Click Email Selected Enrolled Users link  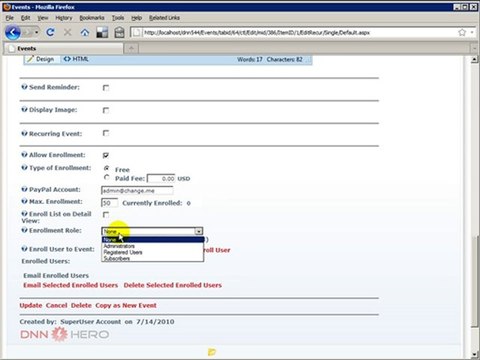71,285
